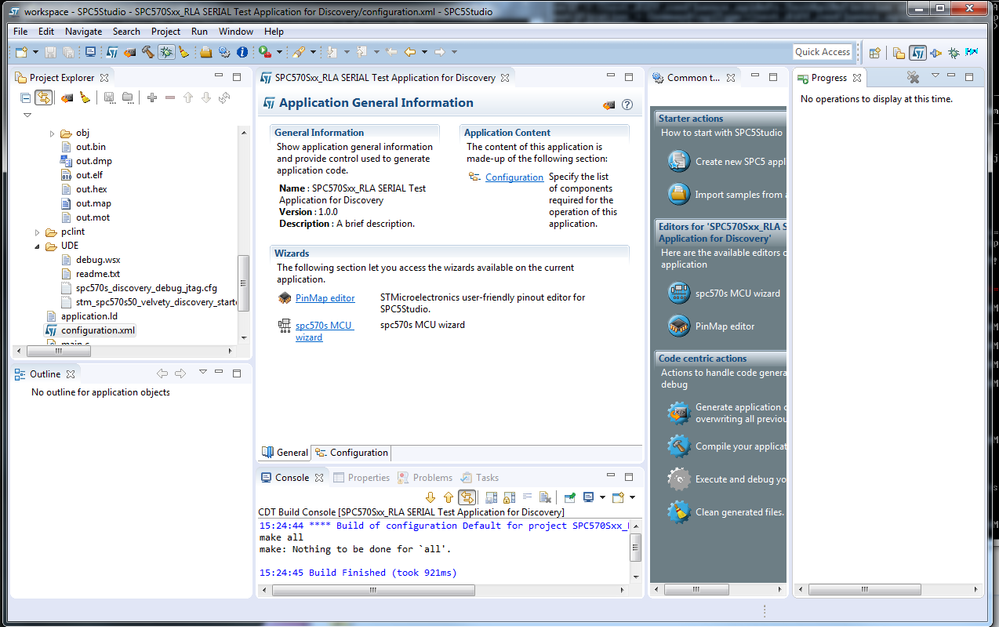Switch to the Problems tab

pos(425,478)
